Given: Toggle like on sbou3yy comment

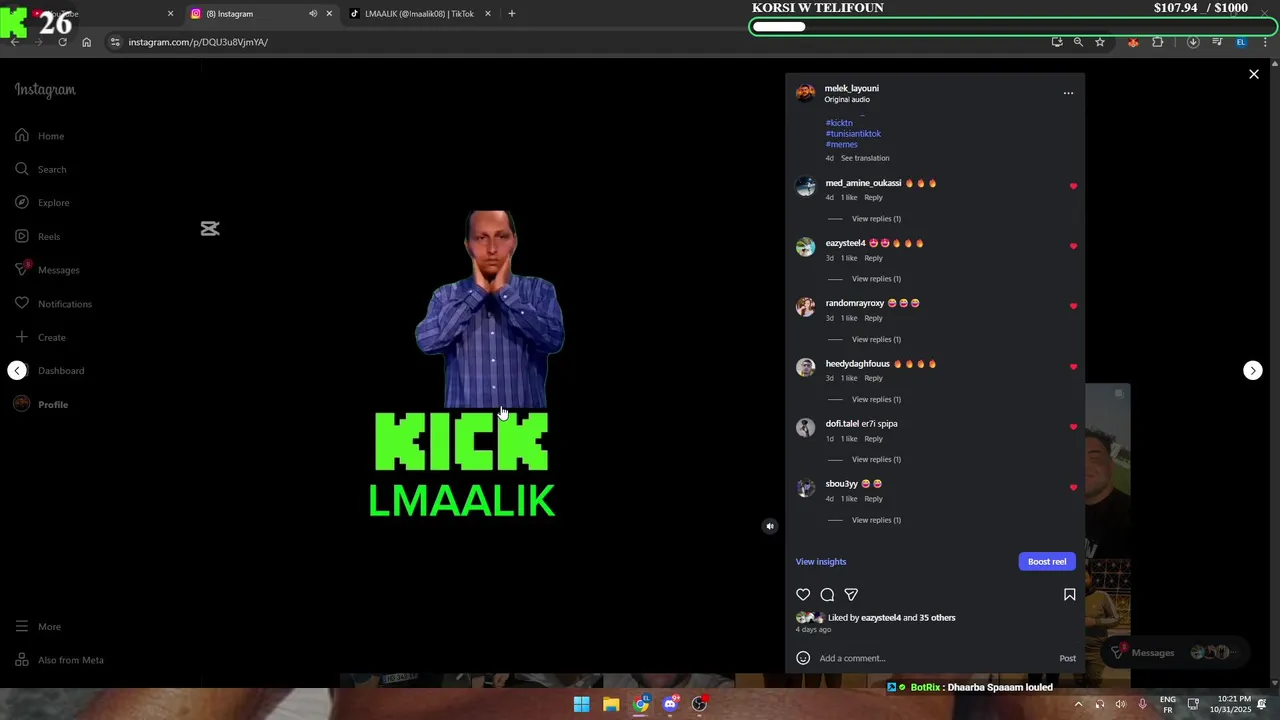Looking at the screenshot, I should (x=1074, y=487).
